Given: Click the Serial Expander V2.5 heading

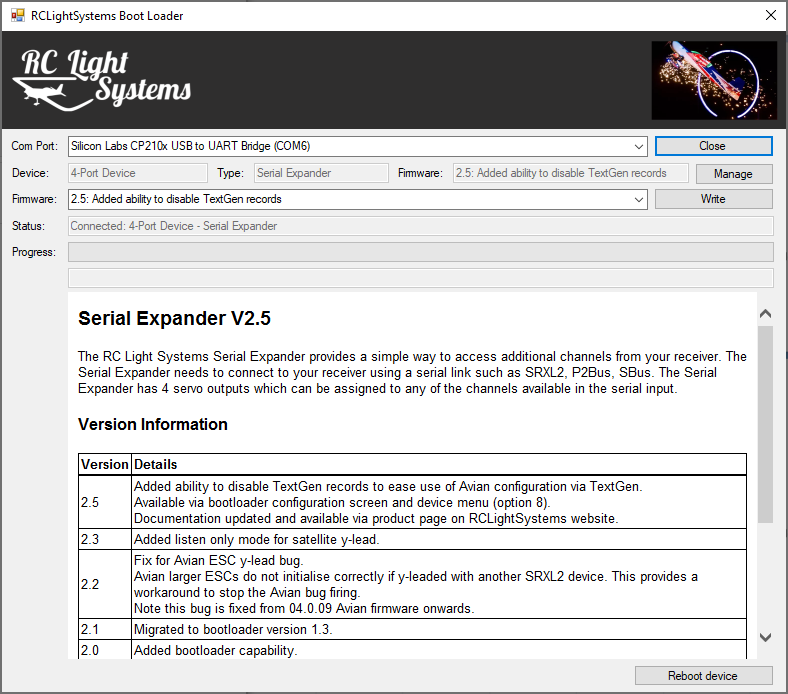Looking at the screenshot, I should click(x=174, y=320).
